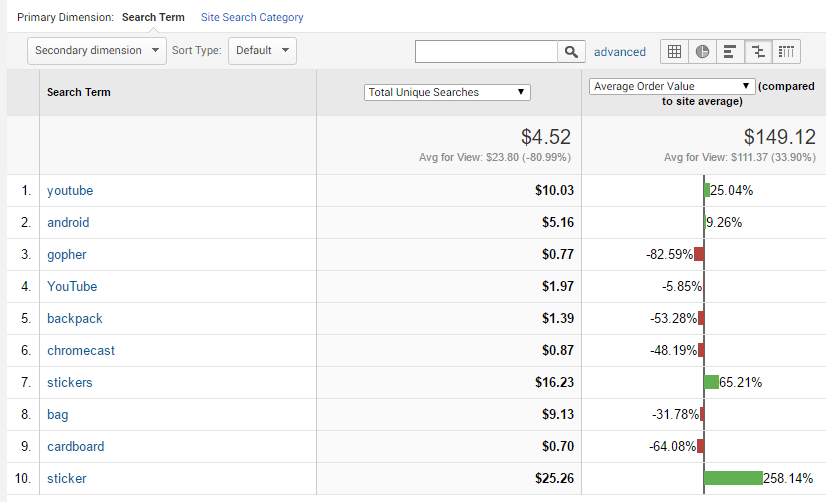
Task: Click the 65.21% green comparison bar
Action: point(711,382)
